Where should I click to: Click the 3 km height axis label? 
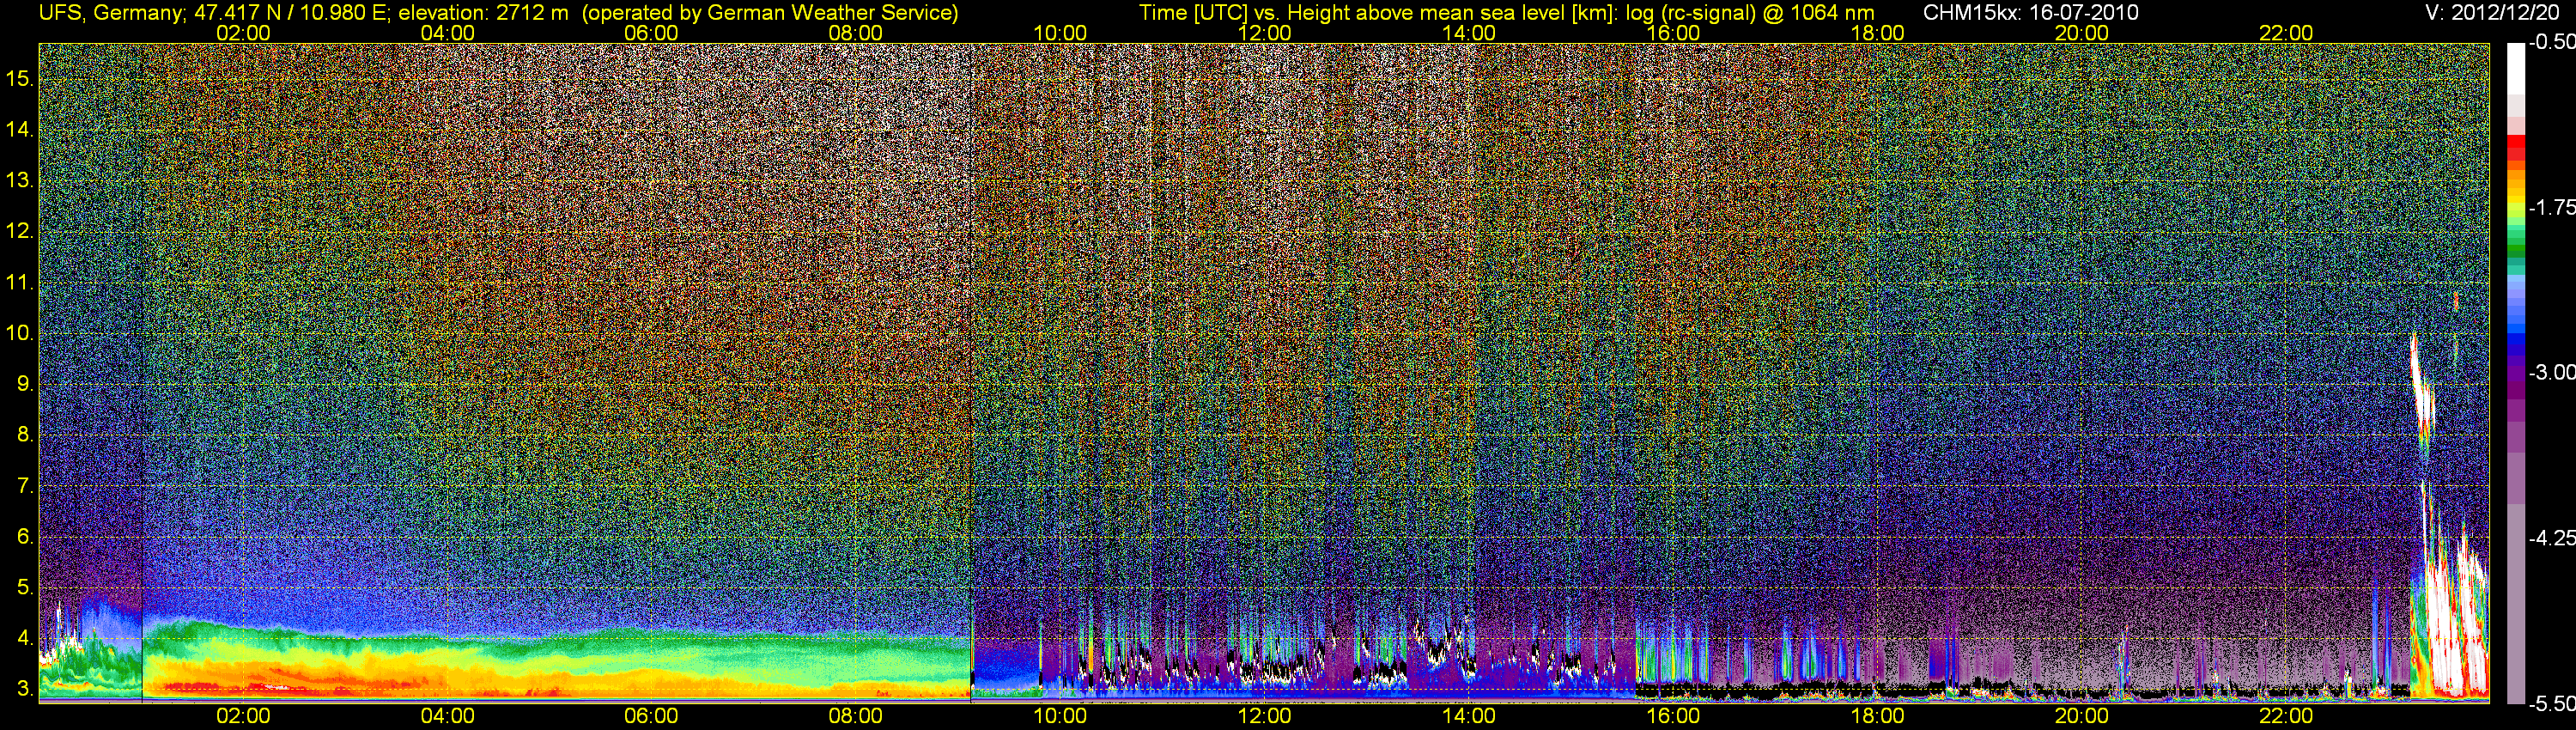point(24,690)
